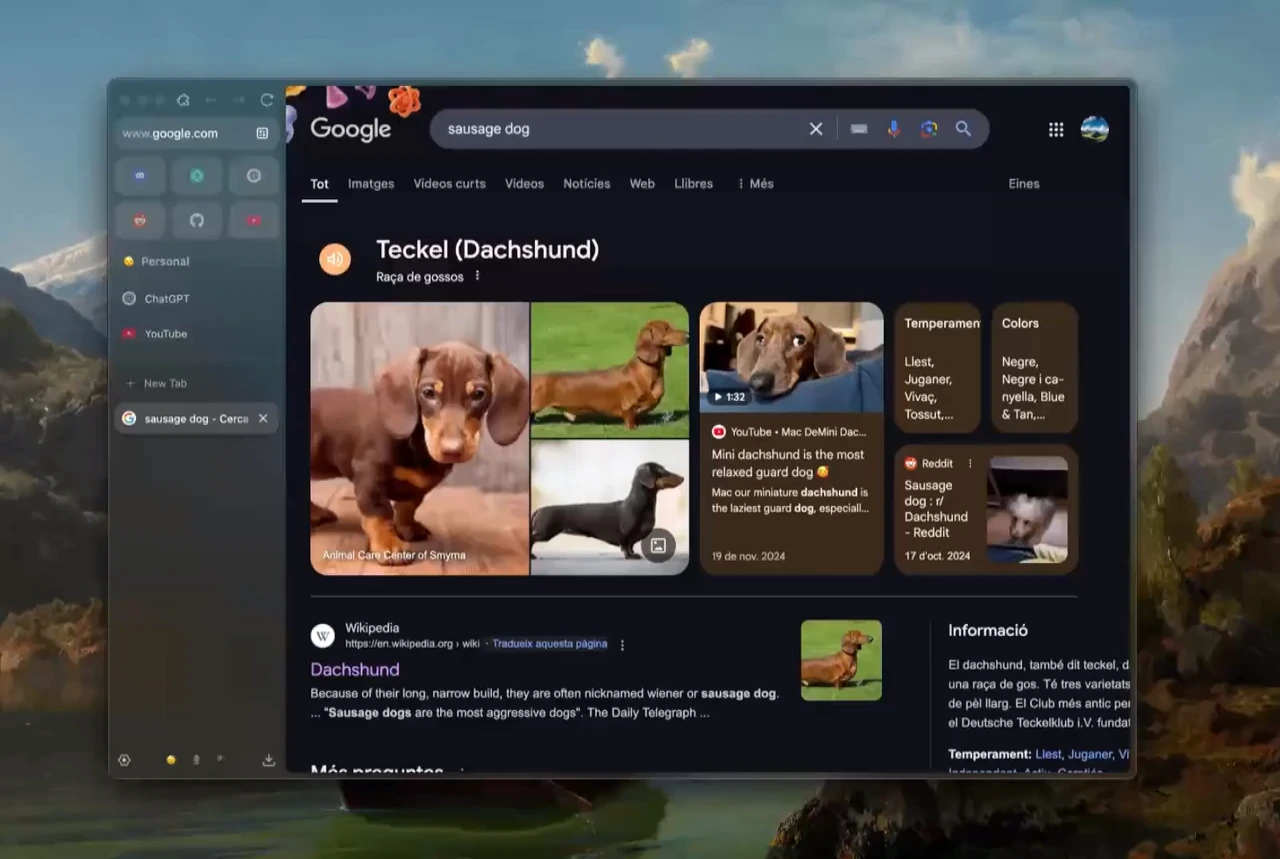The image size is (1280, 859).
Task: Switch to the Imatges search tab
Action: click(370, 184)
